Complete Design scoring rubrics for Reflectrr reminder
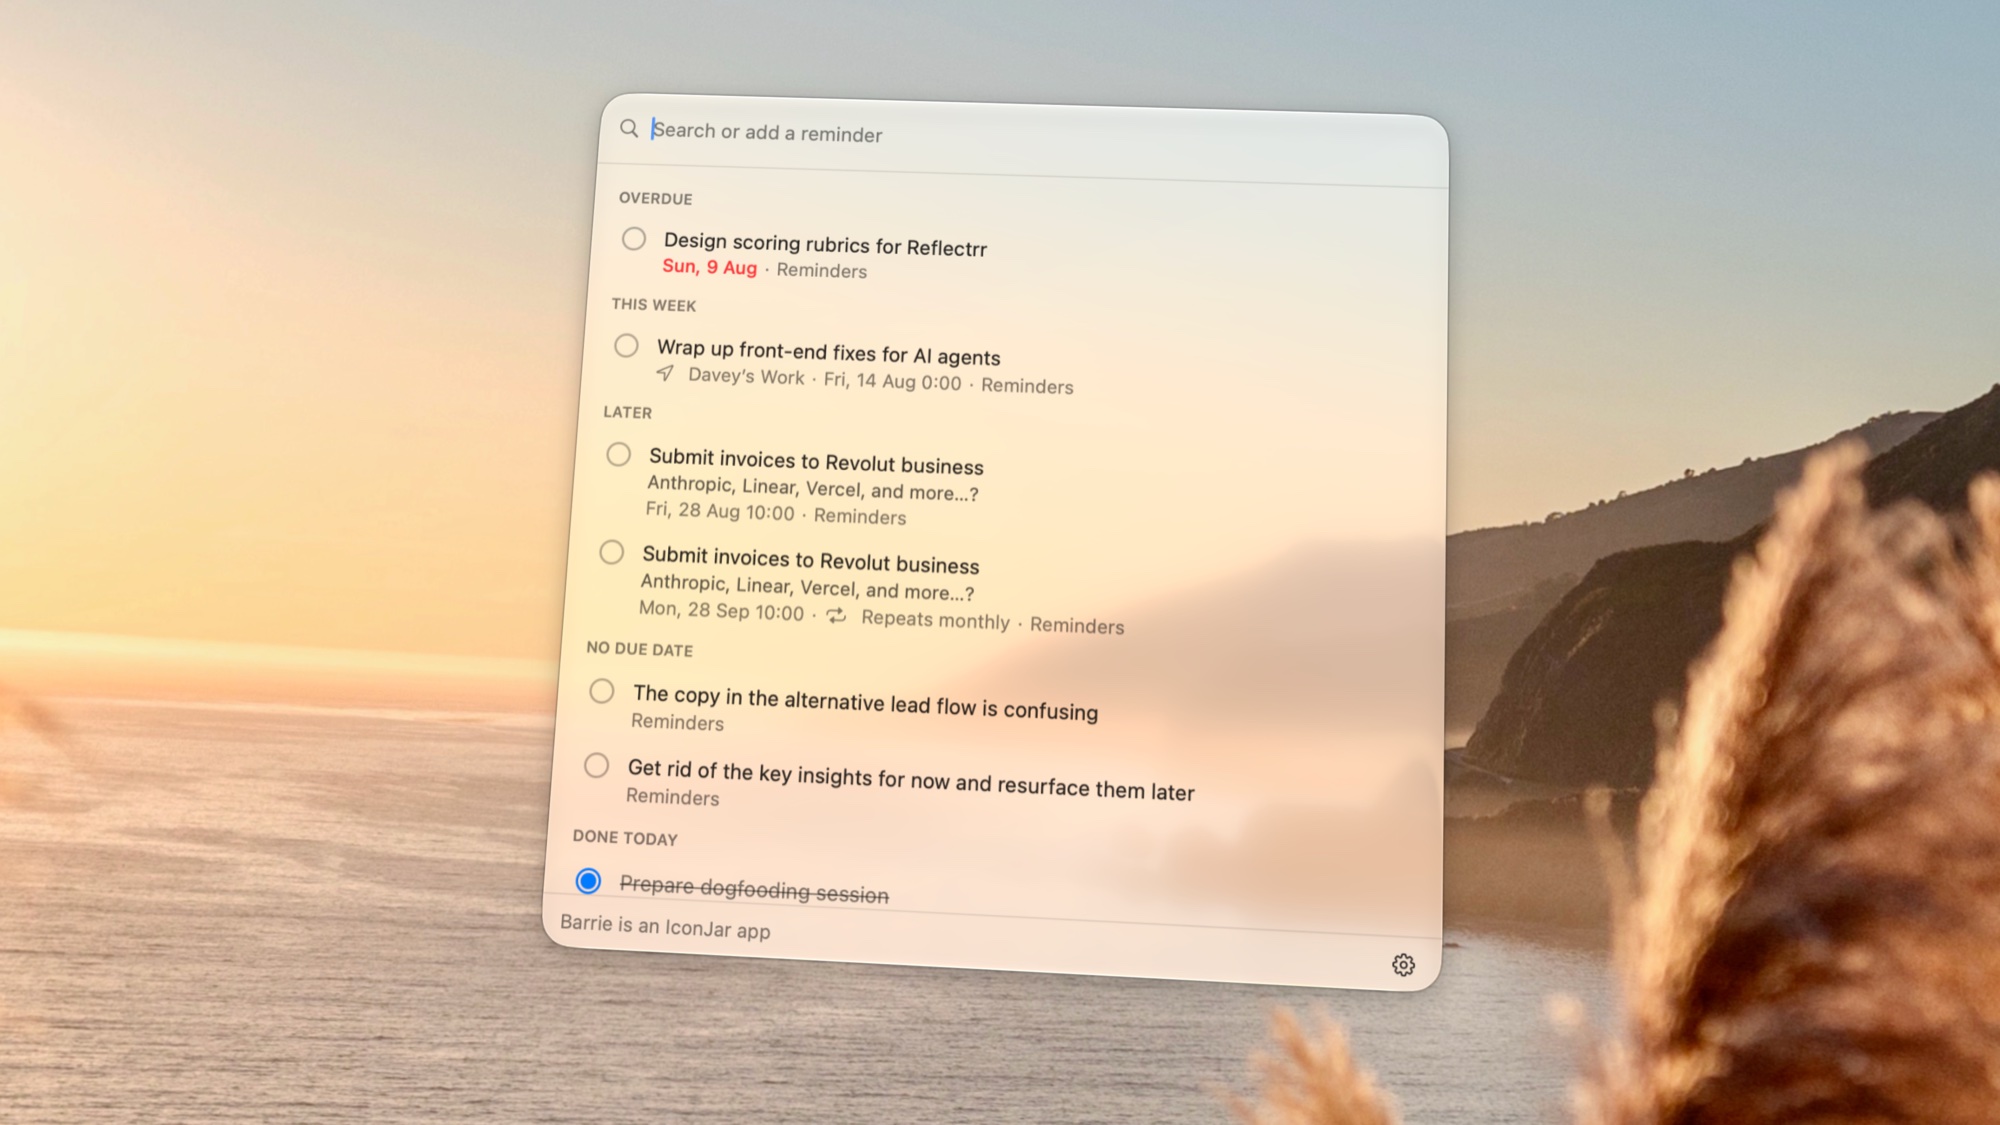2000x1125 pixels. [633, 238]
